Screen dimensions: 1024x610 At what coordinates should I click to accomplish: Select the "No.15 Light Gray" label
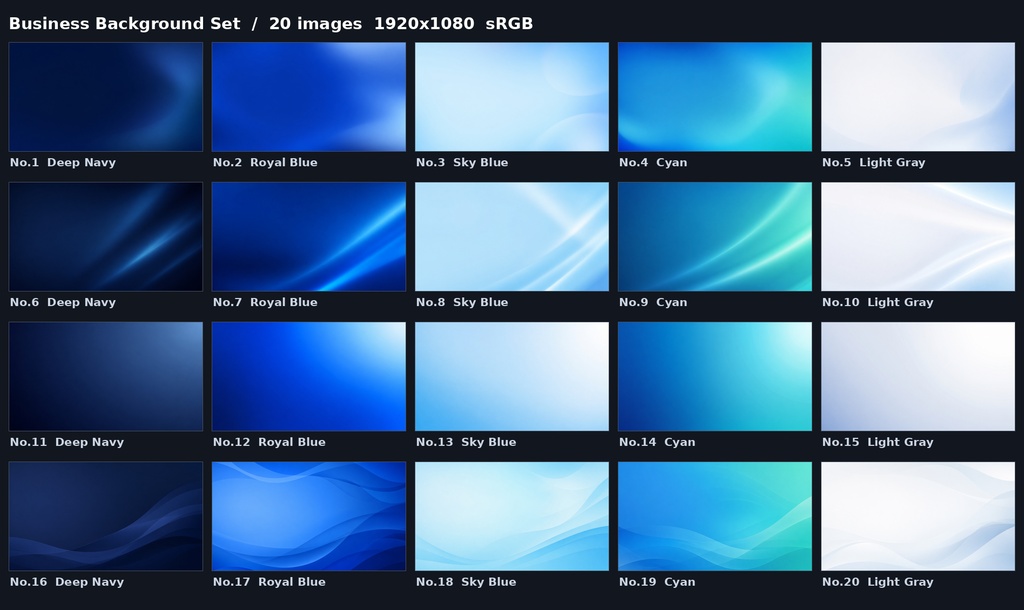pyautogui.click(x=878, y=442)
